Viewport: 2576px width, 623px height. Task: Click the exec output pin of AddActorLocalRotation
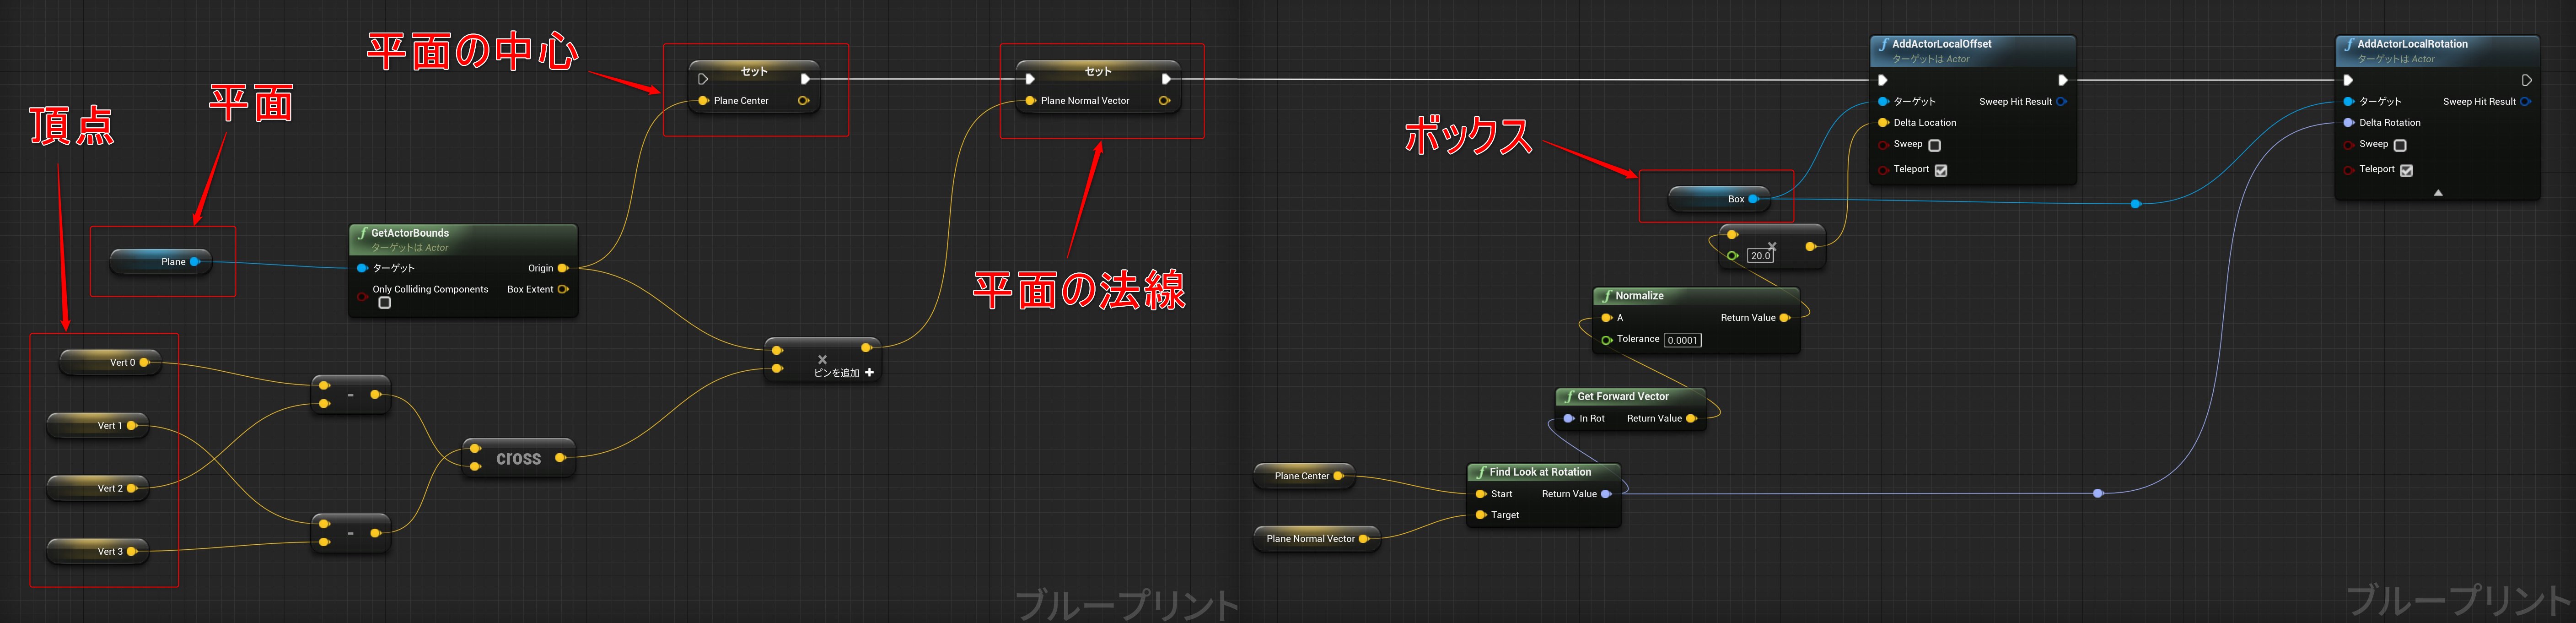(2526, 80)
